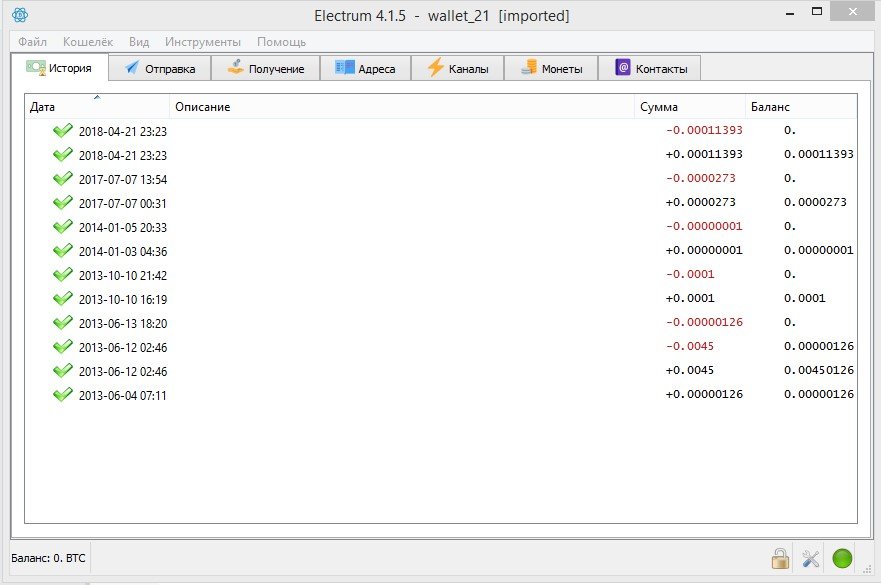Click confirmed checkmark on 2017-07-07 13:54 row
The height and width of the screenshot is (585, 881).
(x=62, y=179)
